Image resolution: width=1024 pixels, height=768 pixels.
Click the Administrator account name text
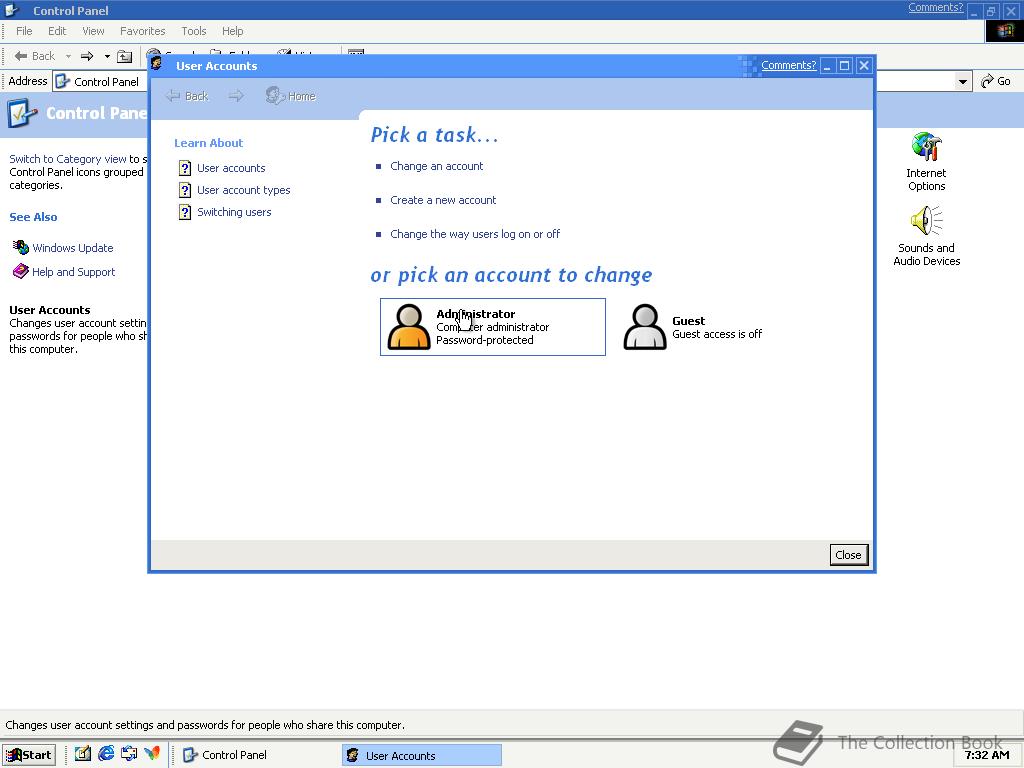(475, 314)
